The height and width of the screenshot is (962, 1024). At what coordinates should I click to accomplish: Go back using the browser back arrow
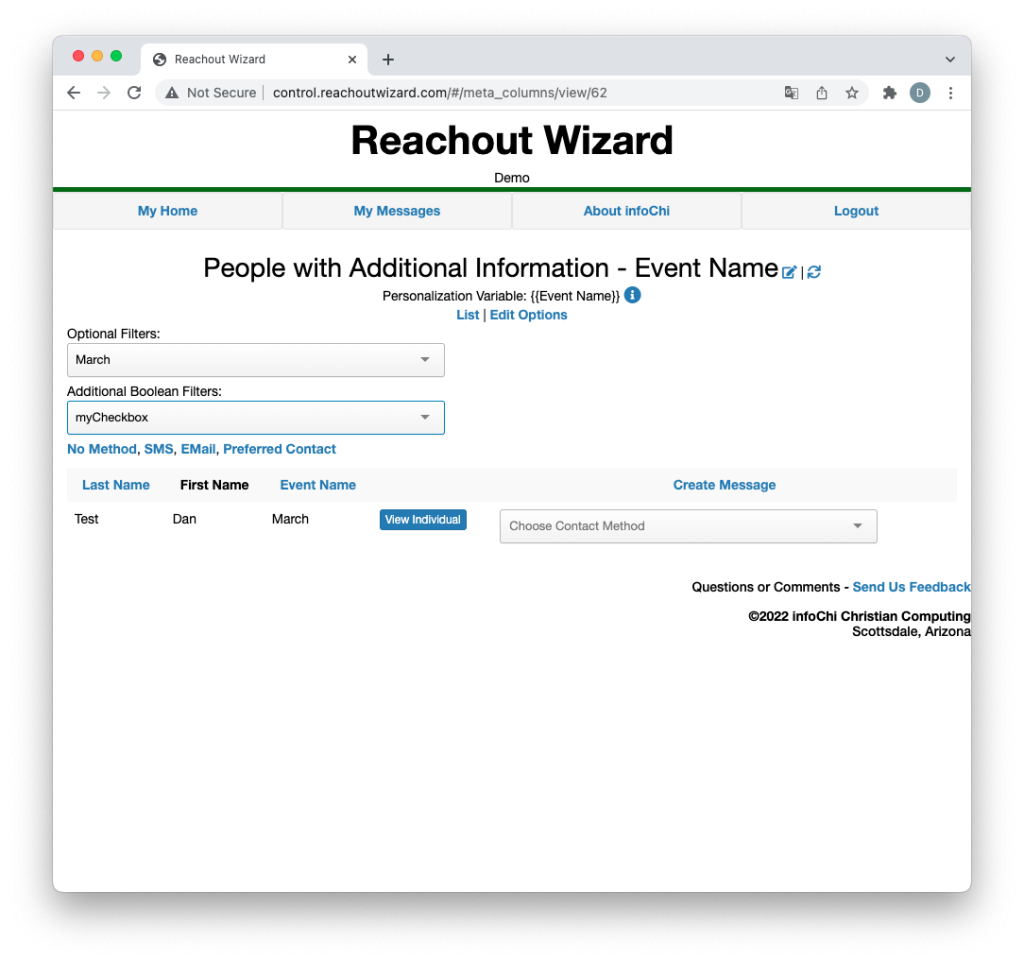click(x=74, y=93)
